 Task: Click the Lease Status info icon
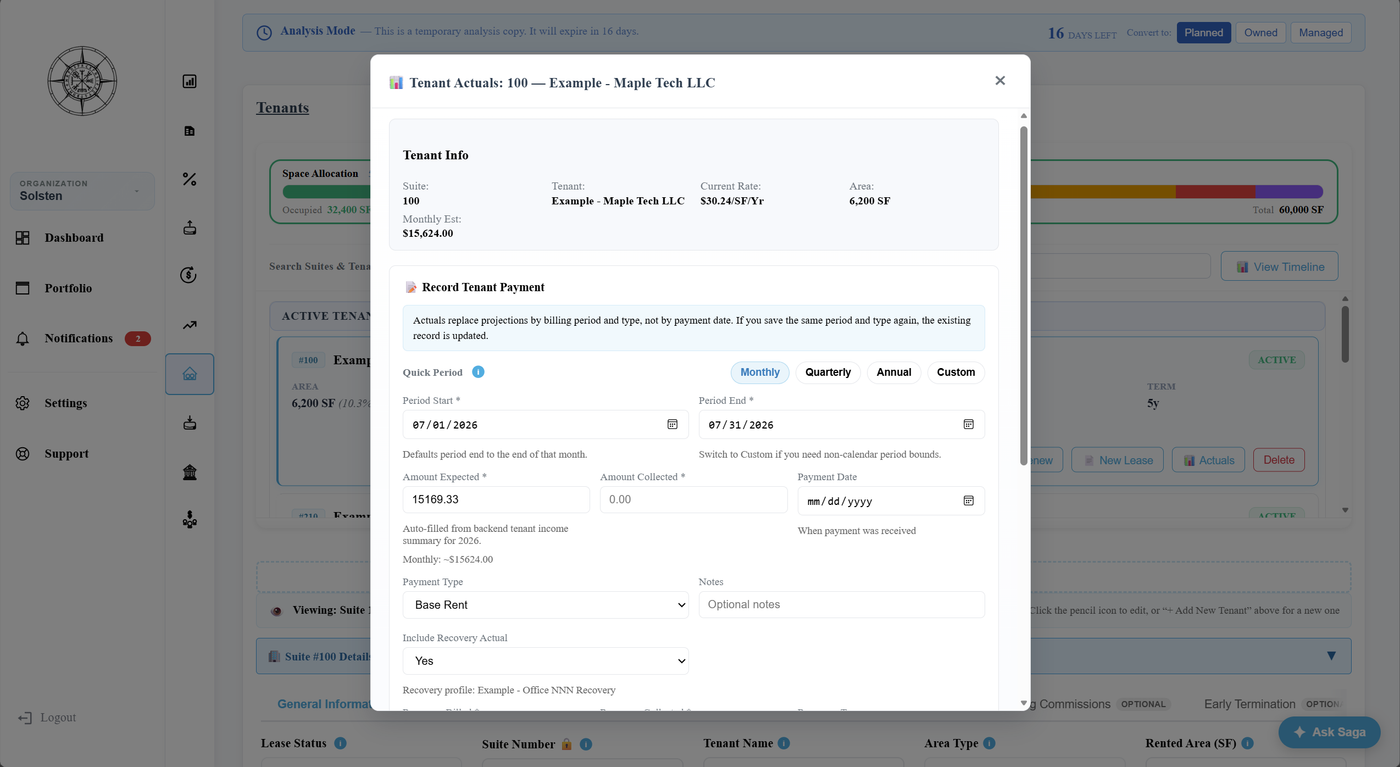click(340, 743)
